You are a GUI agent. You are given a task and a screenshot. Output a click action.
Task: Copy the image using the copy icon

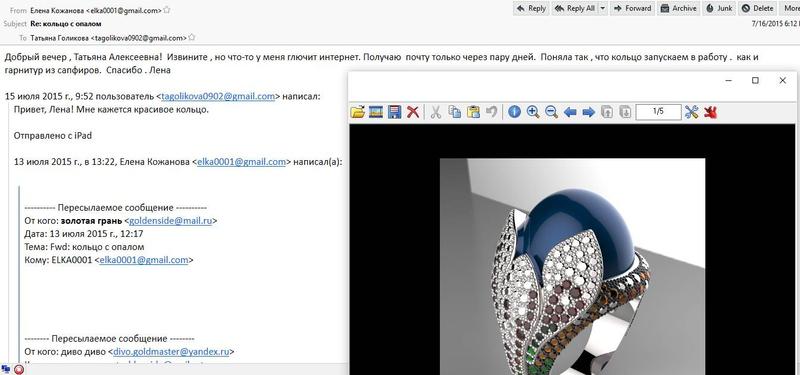tap(454, 112)
